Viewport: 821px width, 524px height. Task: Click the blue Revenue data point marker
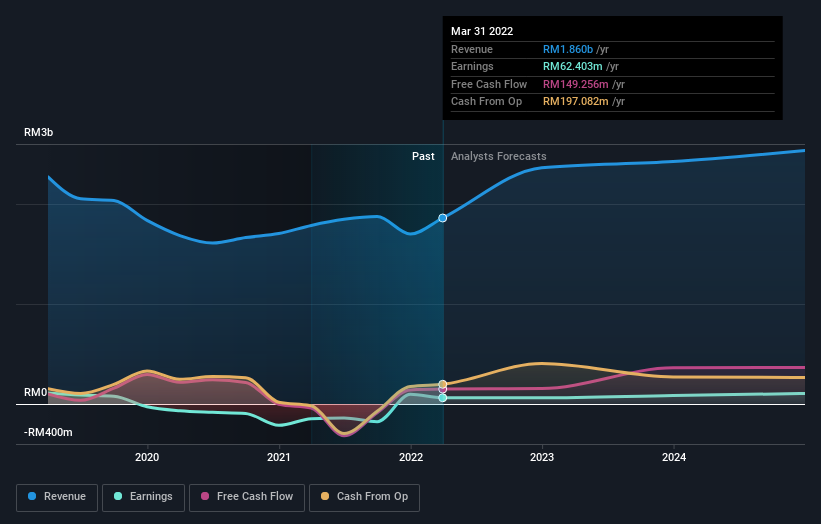pyautogui.click(x=442, y=218)
